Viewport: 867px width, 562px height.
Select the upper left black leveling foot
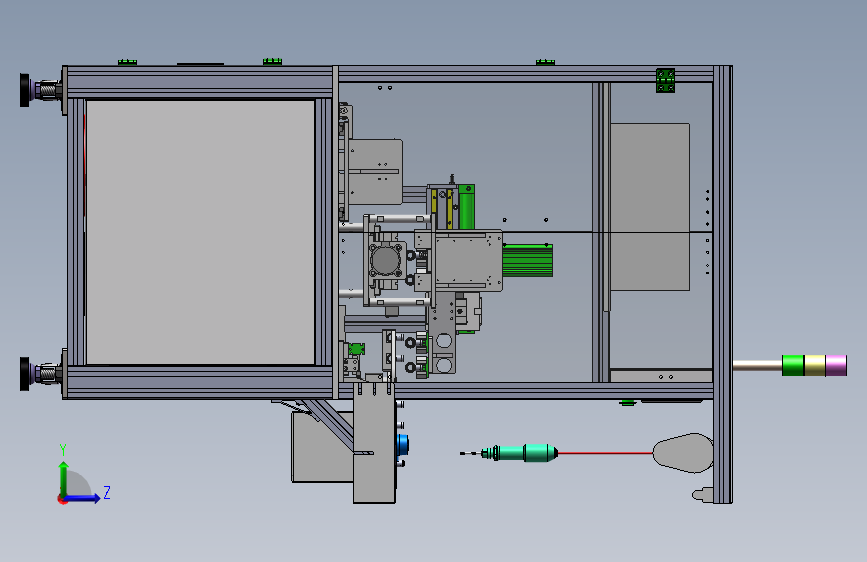(25, 90)
